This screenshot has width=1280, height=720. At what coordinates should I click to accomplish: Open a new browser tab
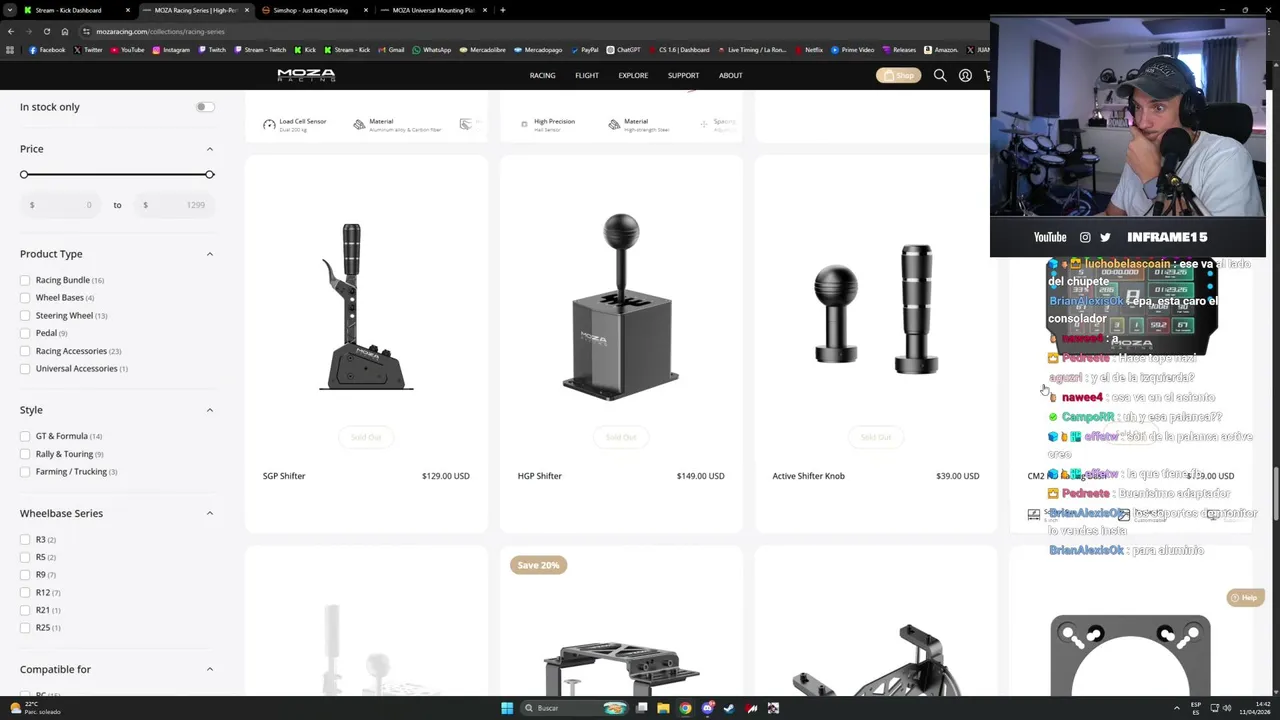(x=502, y=10)
